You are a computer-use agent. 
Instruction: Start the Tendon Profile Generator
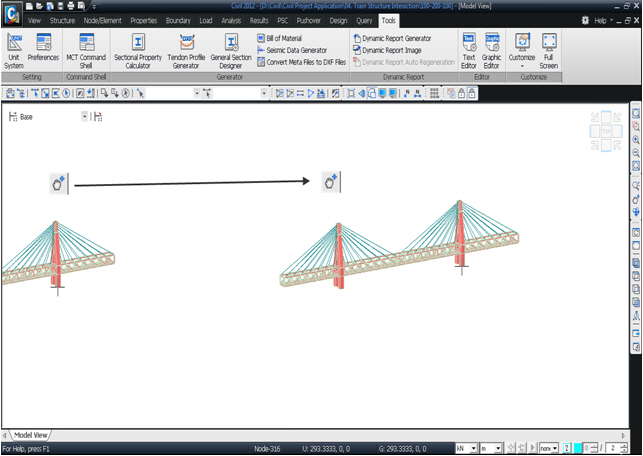pos(186,47)
